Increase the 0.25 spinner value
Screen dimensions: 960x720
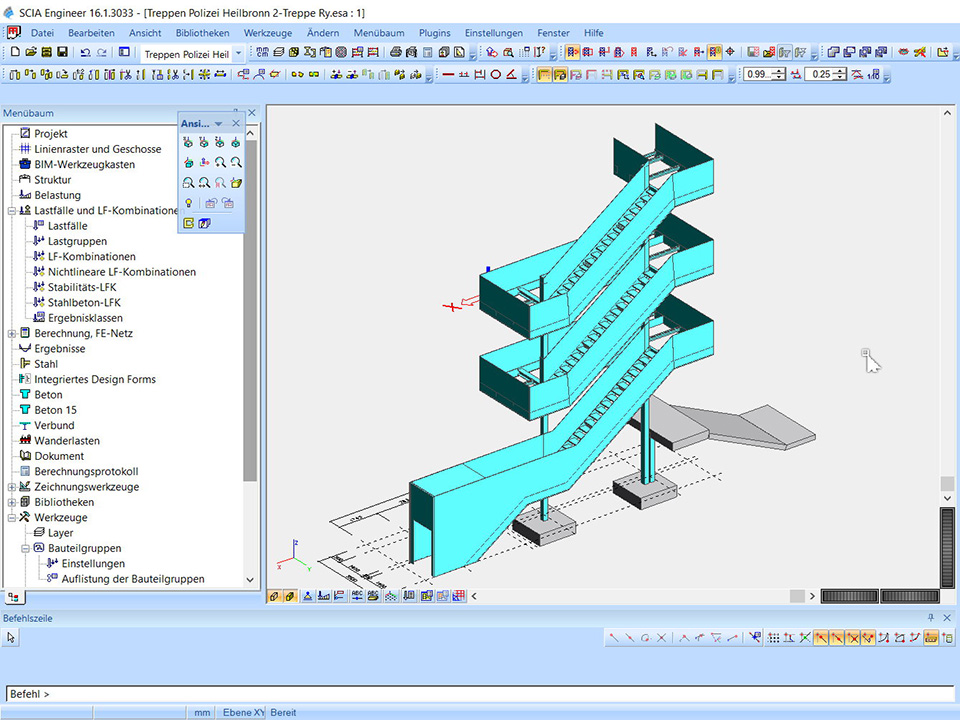pyautogui.click(x=841, y=71)
